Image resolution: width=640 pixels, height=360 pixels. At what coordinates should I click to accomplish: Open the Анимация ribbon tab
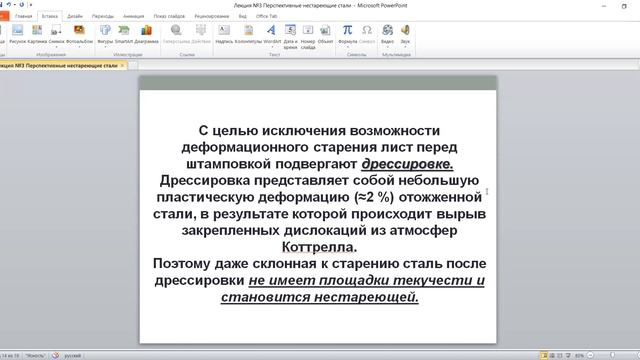pos(133,16)
